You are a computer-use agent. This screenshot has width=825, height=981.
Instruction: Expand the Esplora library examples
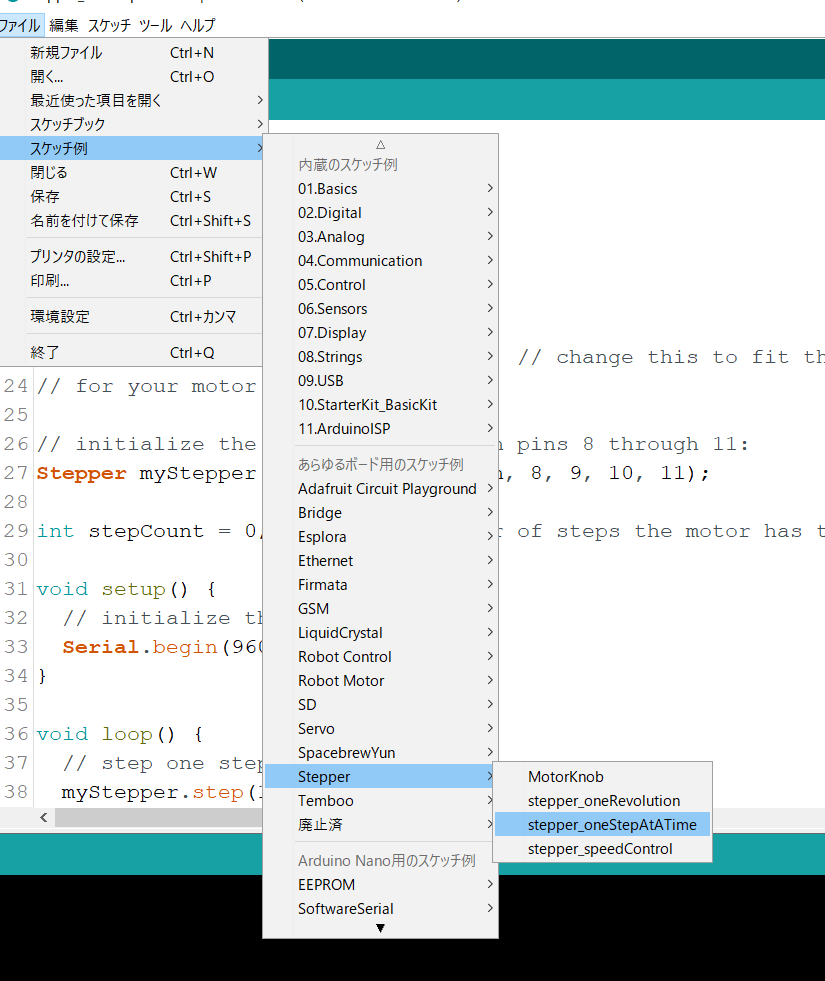380,536
